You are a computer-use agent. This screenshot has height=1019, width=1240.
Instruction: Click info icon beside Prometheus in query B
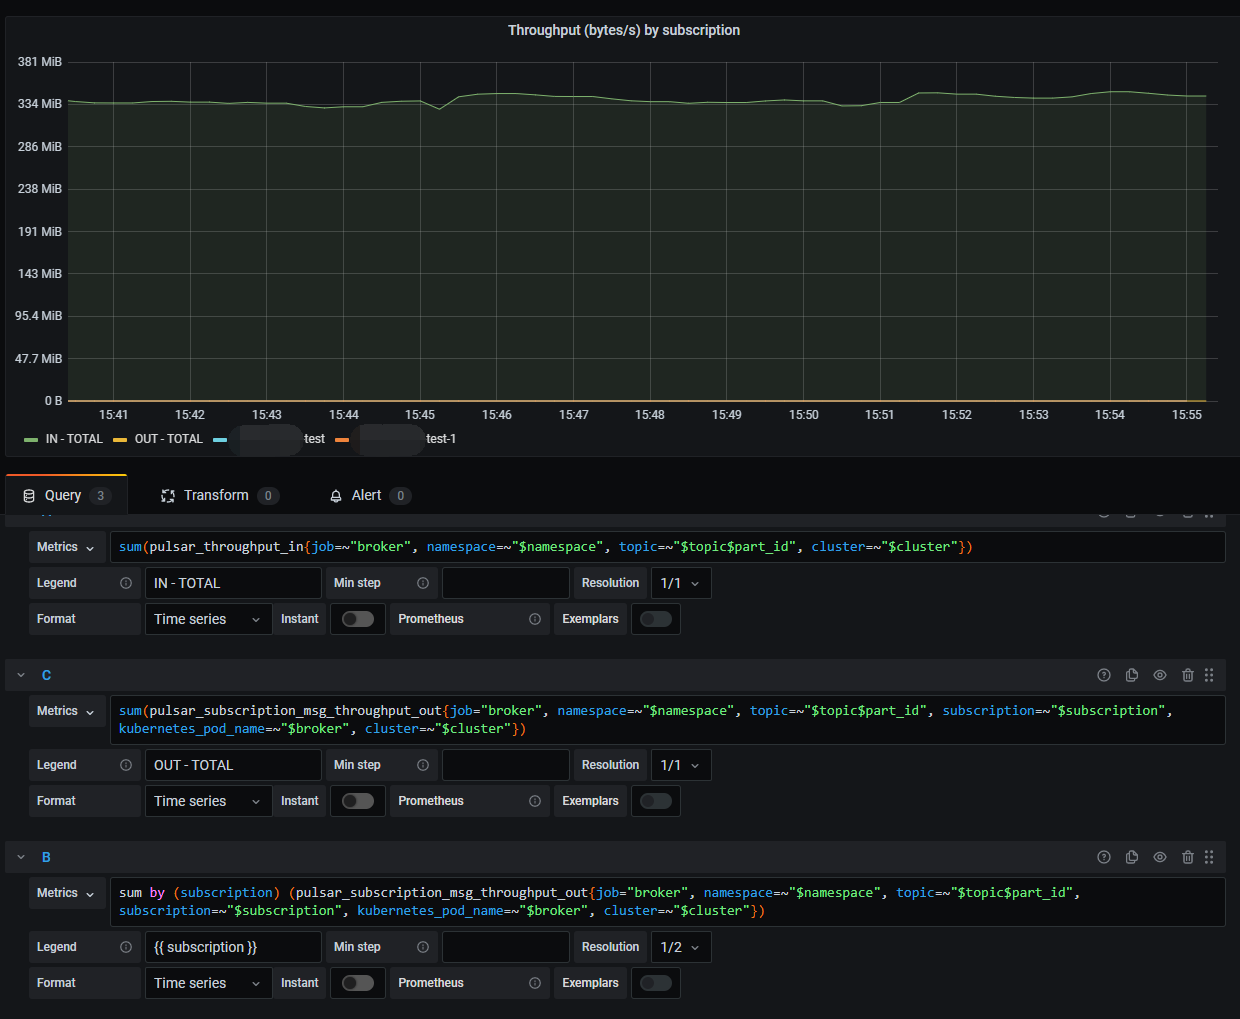535,983
